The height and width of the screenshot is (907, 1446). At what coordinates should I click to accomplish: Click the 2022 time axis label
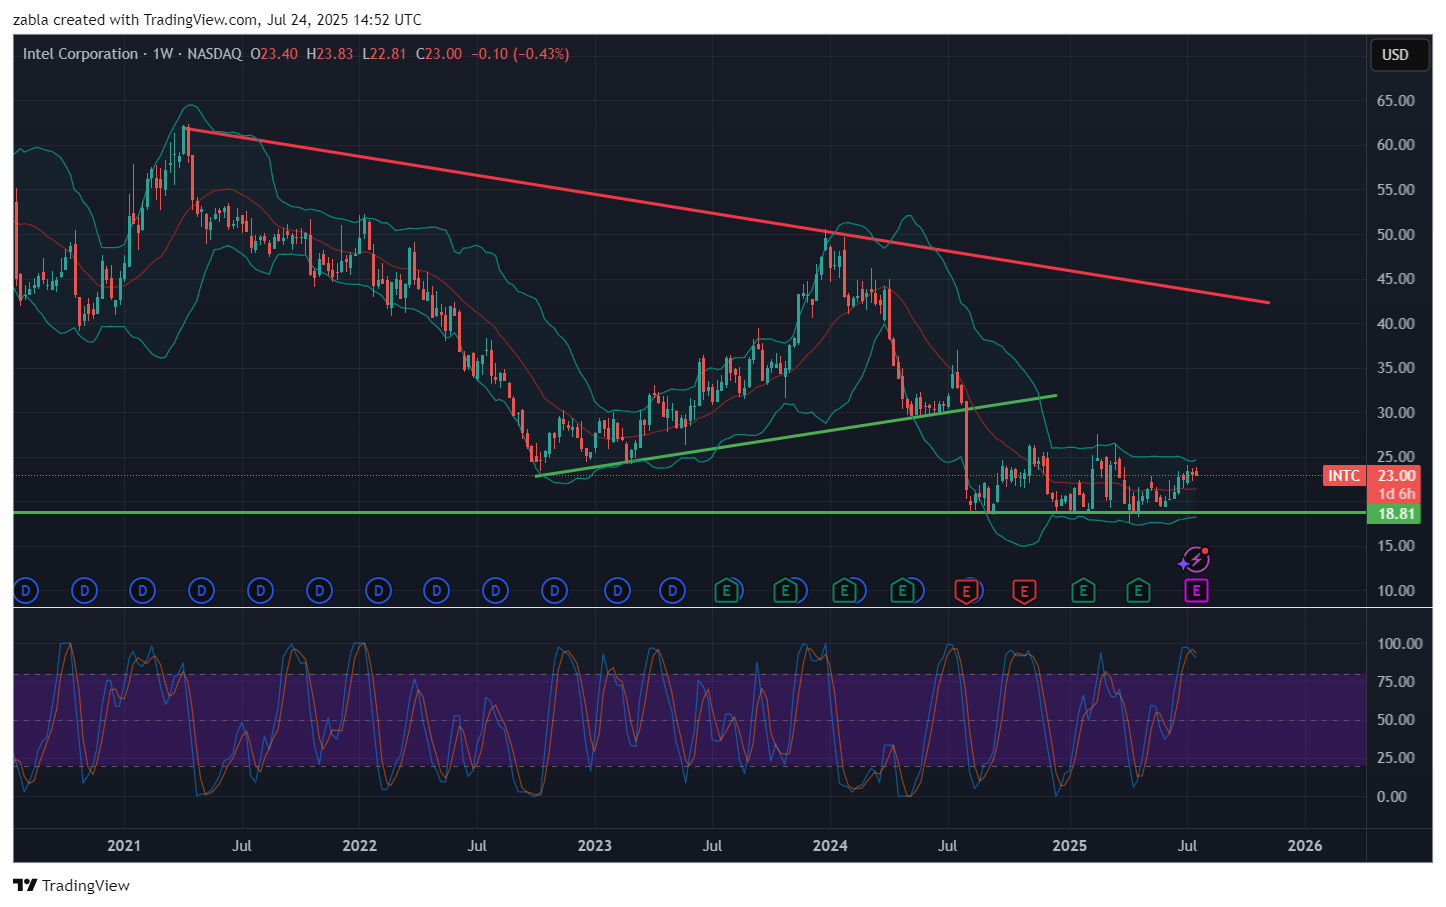pyautogui.click(x=360, y=846)
